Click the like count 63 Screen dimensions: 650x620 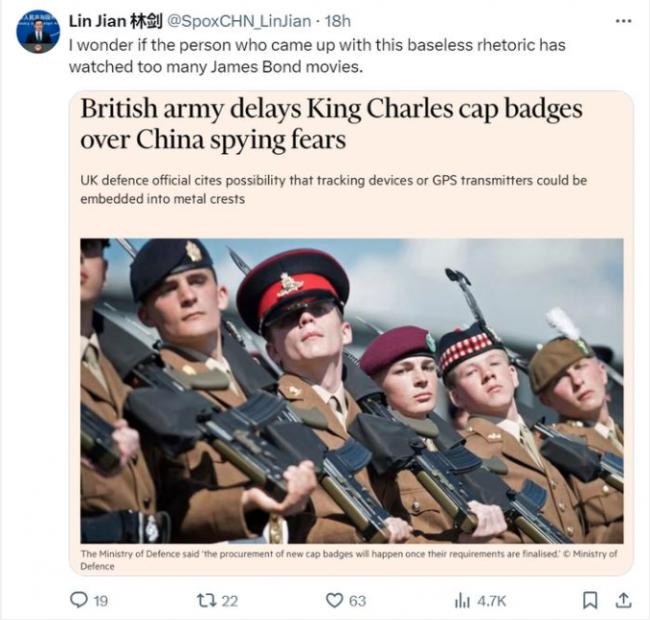(x=358, y=600)
